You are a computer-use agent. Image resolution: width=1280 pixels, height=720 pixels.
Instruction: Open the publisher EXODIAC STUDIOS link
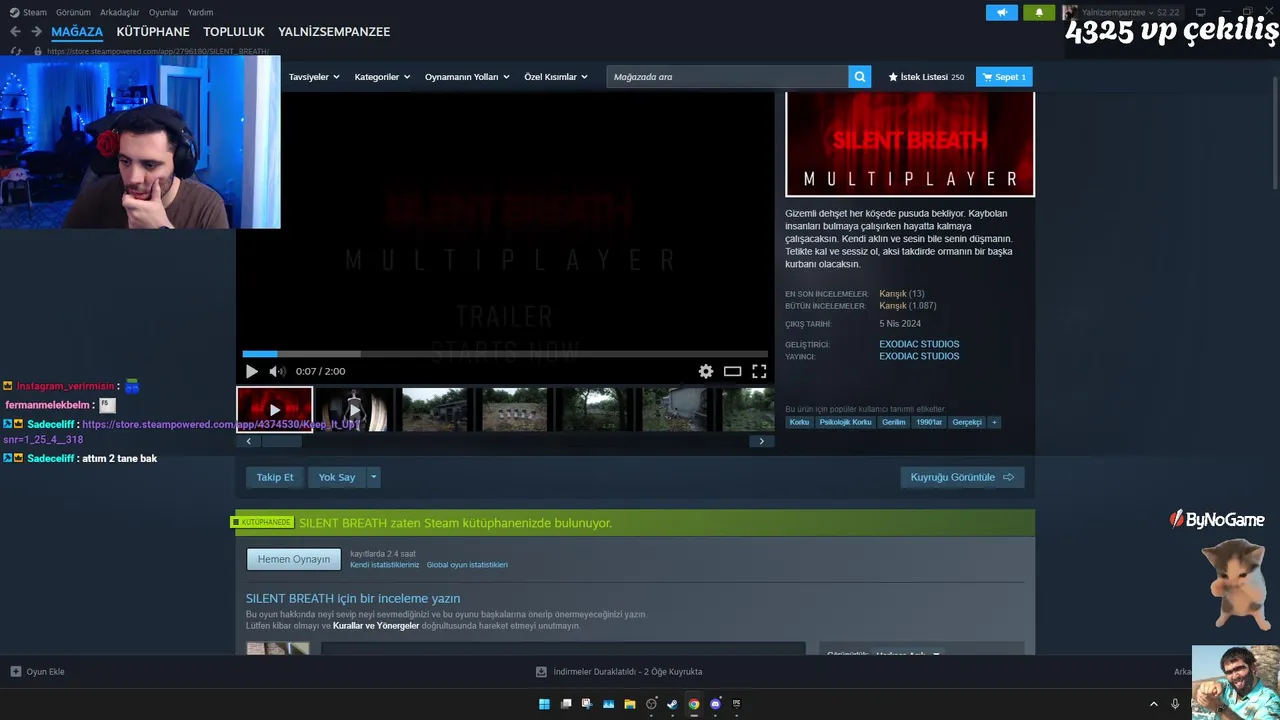click(919, 356)
